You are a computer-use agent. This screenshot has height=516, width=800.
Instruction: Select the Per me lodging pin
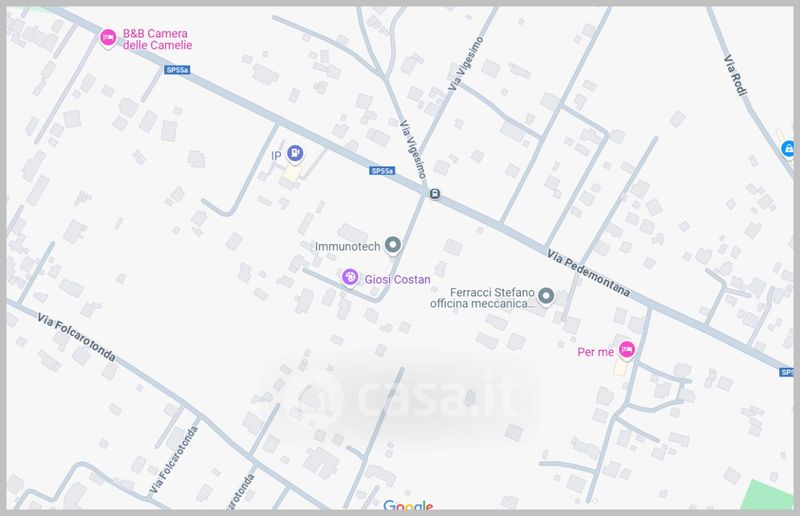627,350
